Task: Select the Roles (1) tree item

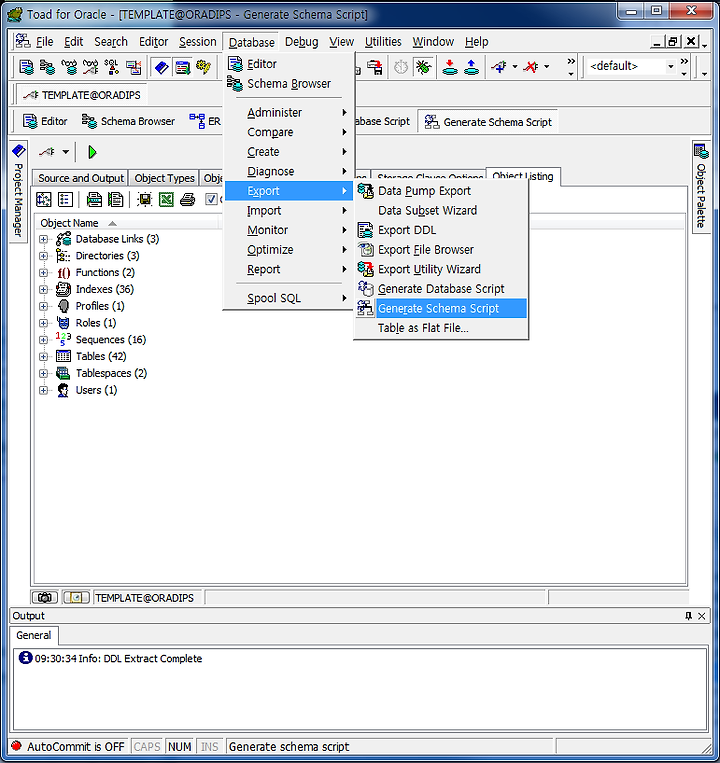Action: pyautogui.click(x=96, y=323)
